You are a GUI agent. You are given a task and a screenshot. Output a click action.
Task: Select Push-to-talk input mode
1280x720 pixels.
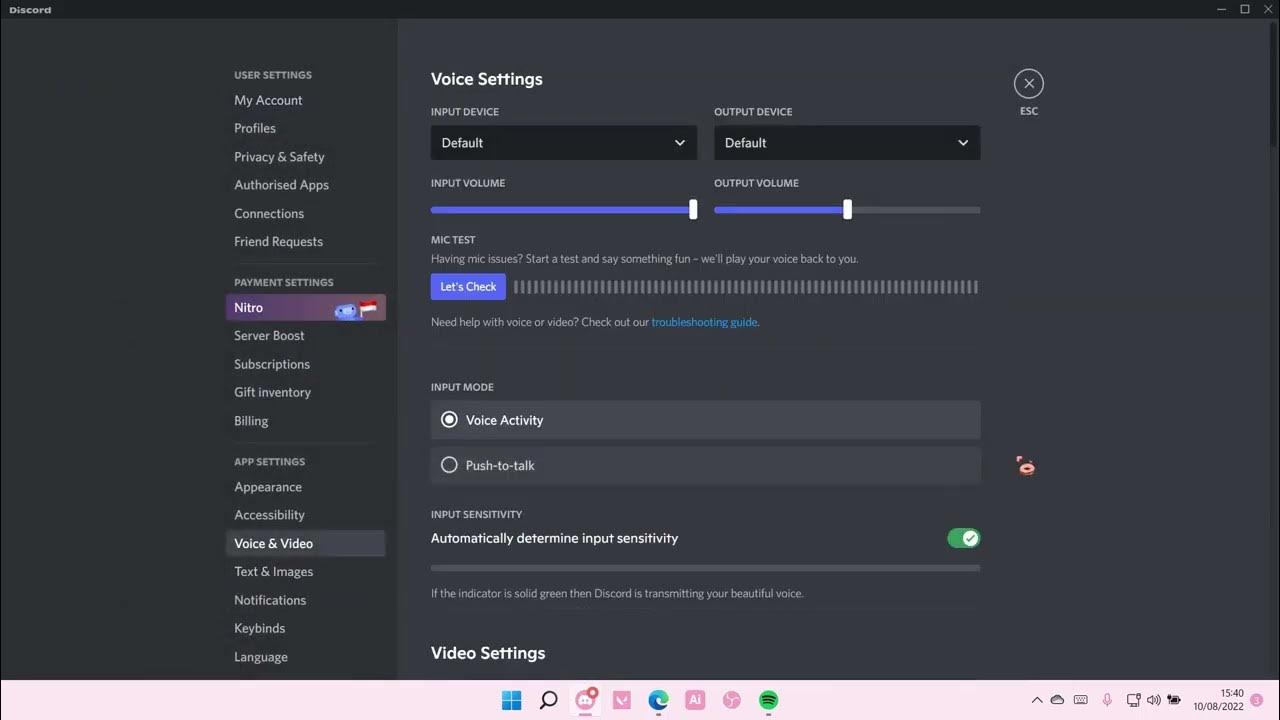[x=705, y=465]
